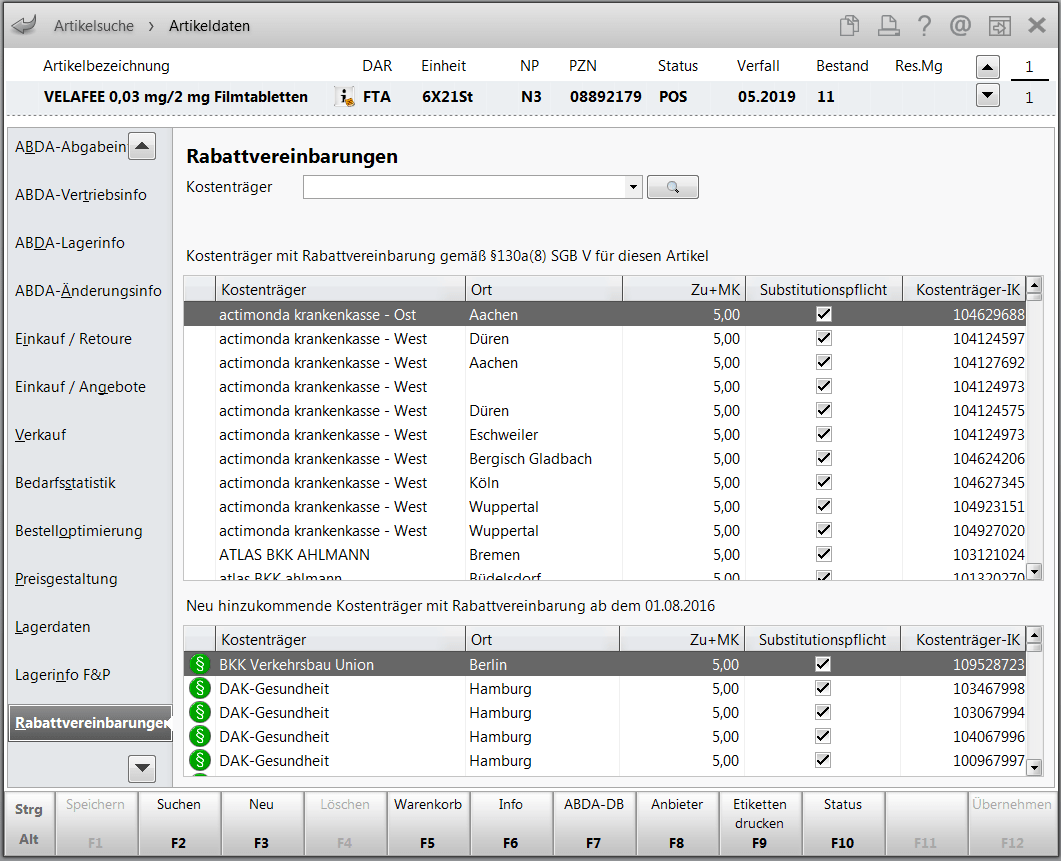The image size is (1061, 861).
Task: Toggle Substitutionspflicht for actimonda Ost Aachen
Action: [x=823, y=314]
